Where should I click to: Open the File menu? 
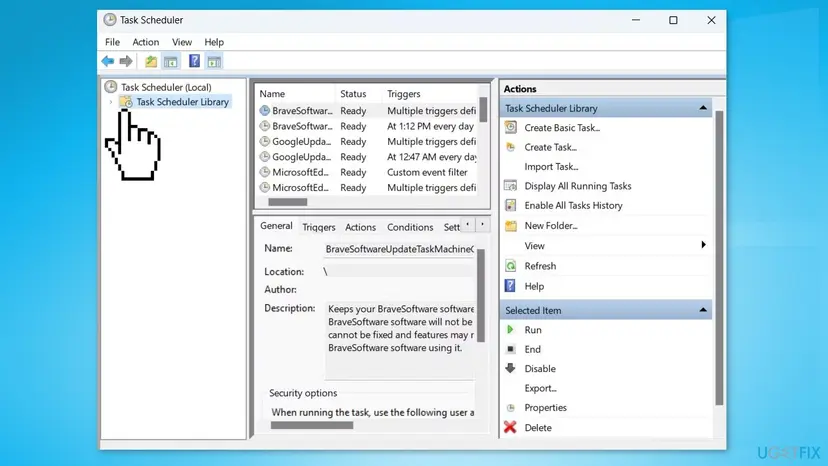112,42
